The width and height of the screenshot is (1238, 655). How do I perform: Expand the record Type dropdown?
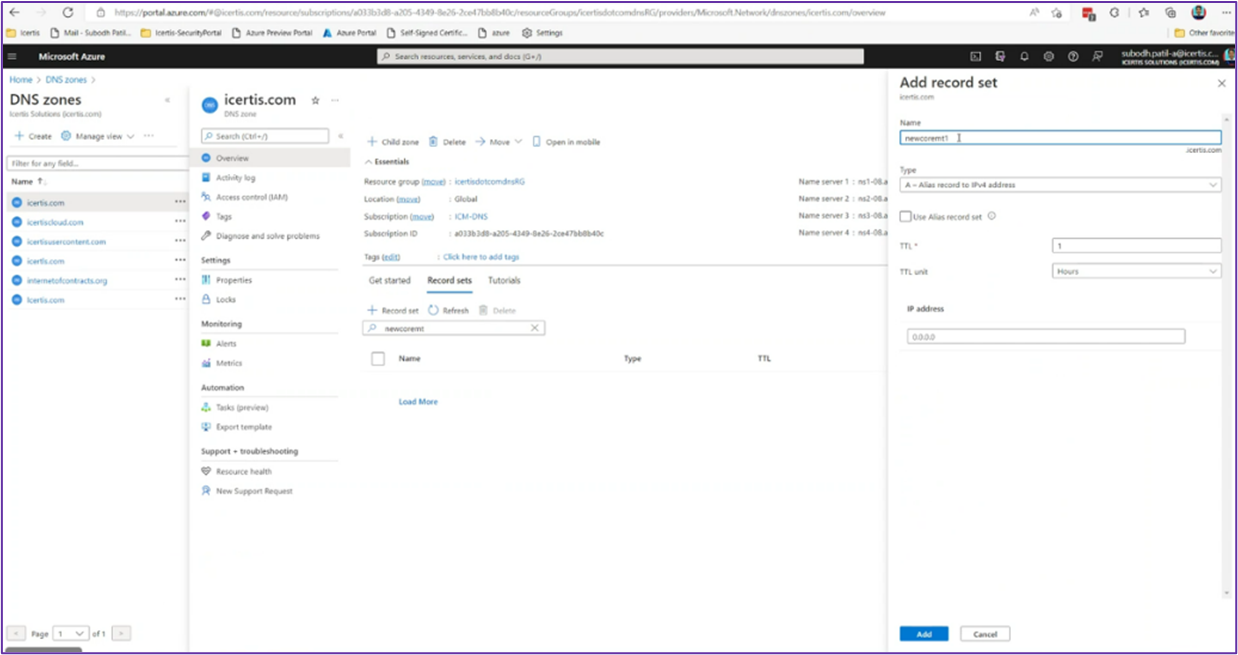(x=1060, y=185)
